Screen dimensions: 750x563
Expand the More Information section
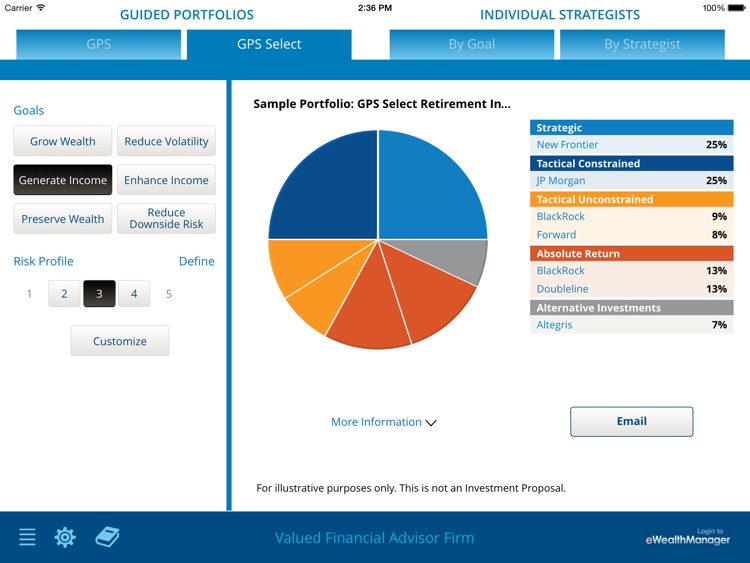[384, 422]
